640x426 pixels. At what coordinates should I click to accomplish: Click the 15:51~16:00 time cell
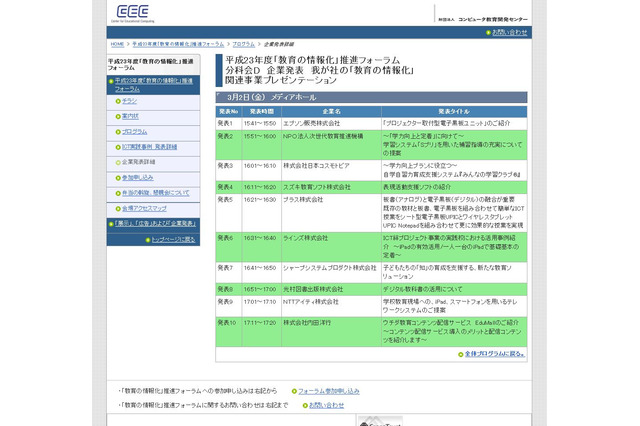[262, 145]
